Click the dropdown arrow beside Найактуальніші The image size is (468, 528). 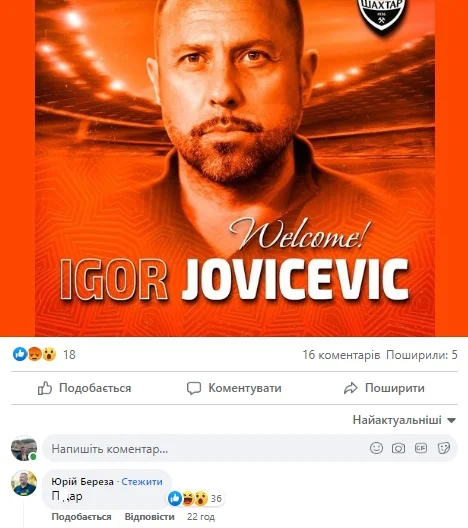[452, 421]
